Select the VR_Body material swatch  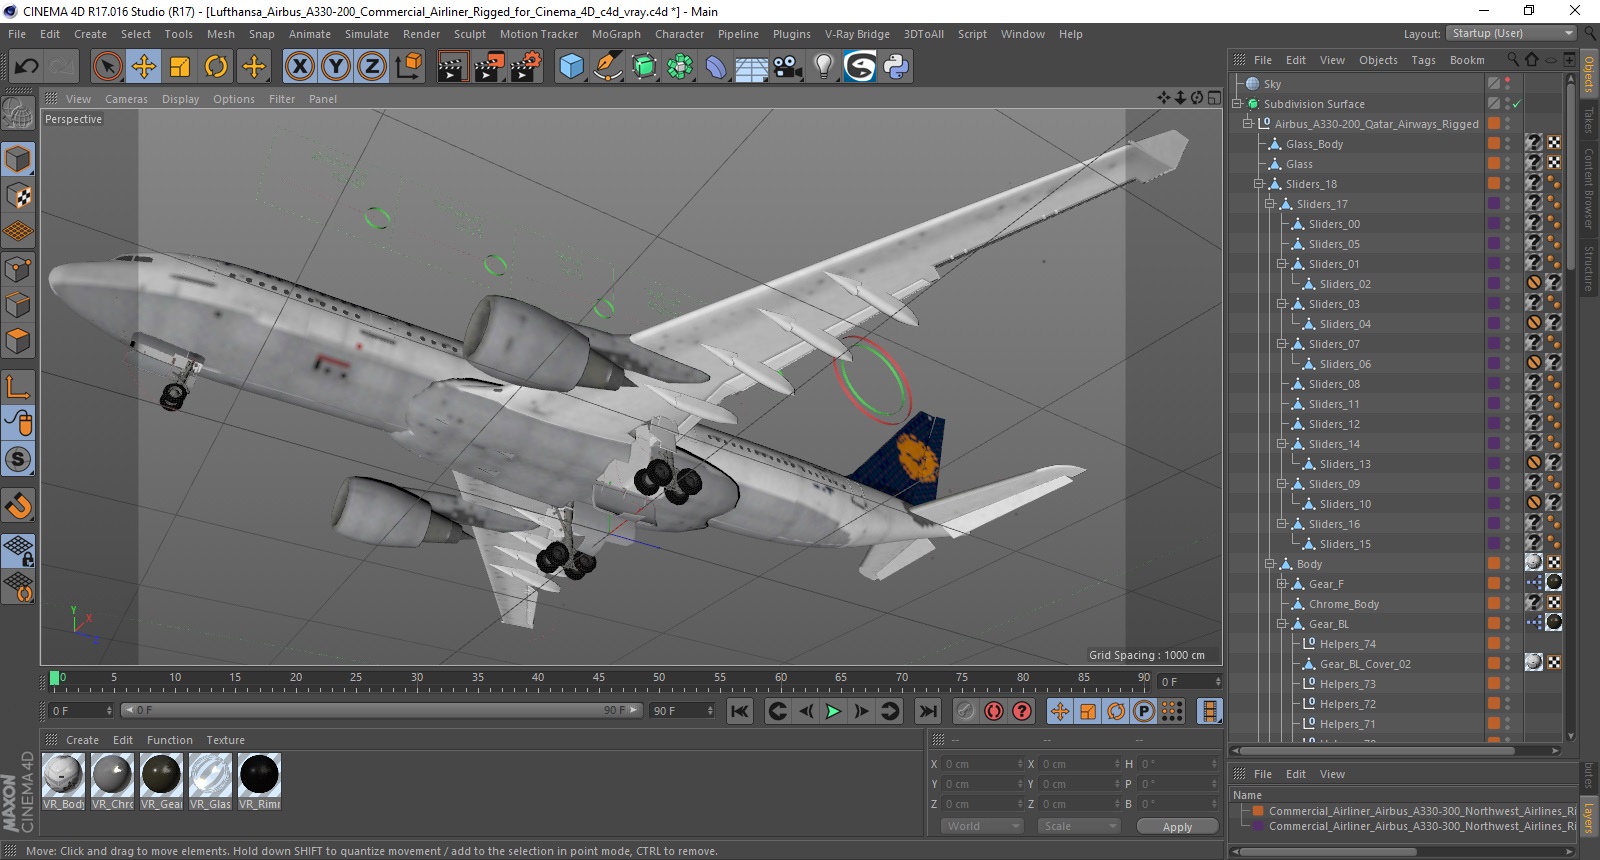63,776
